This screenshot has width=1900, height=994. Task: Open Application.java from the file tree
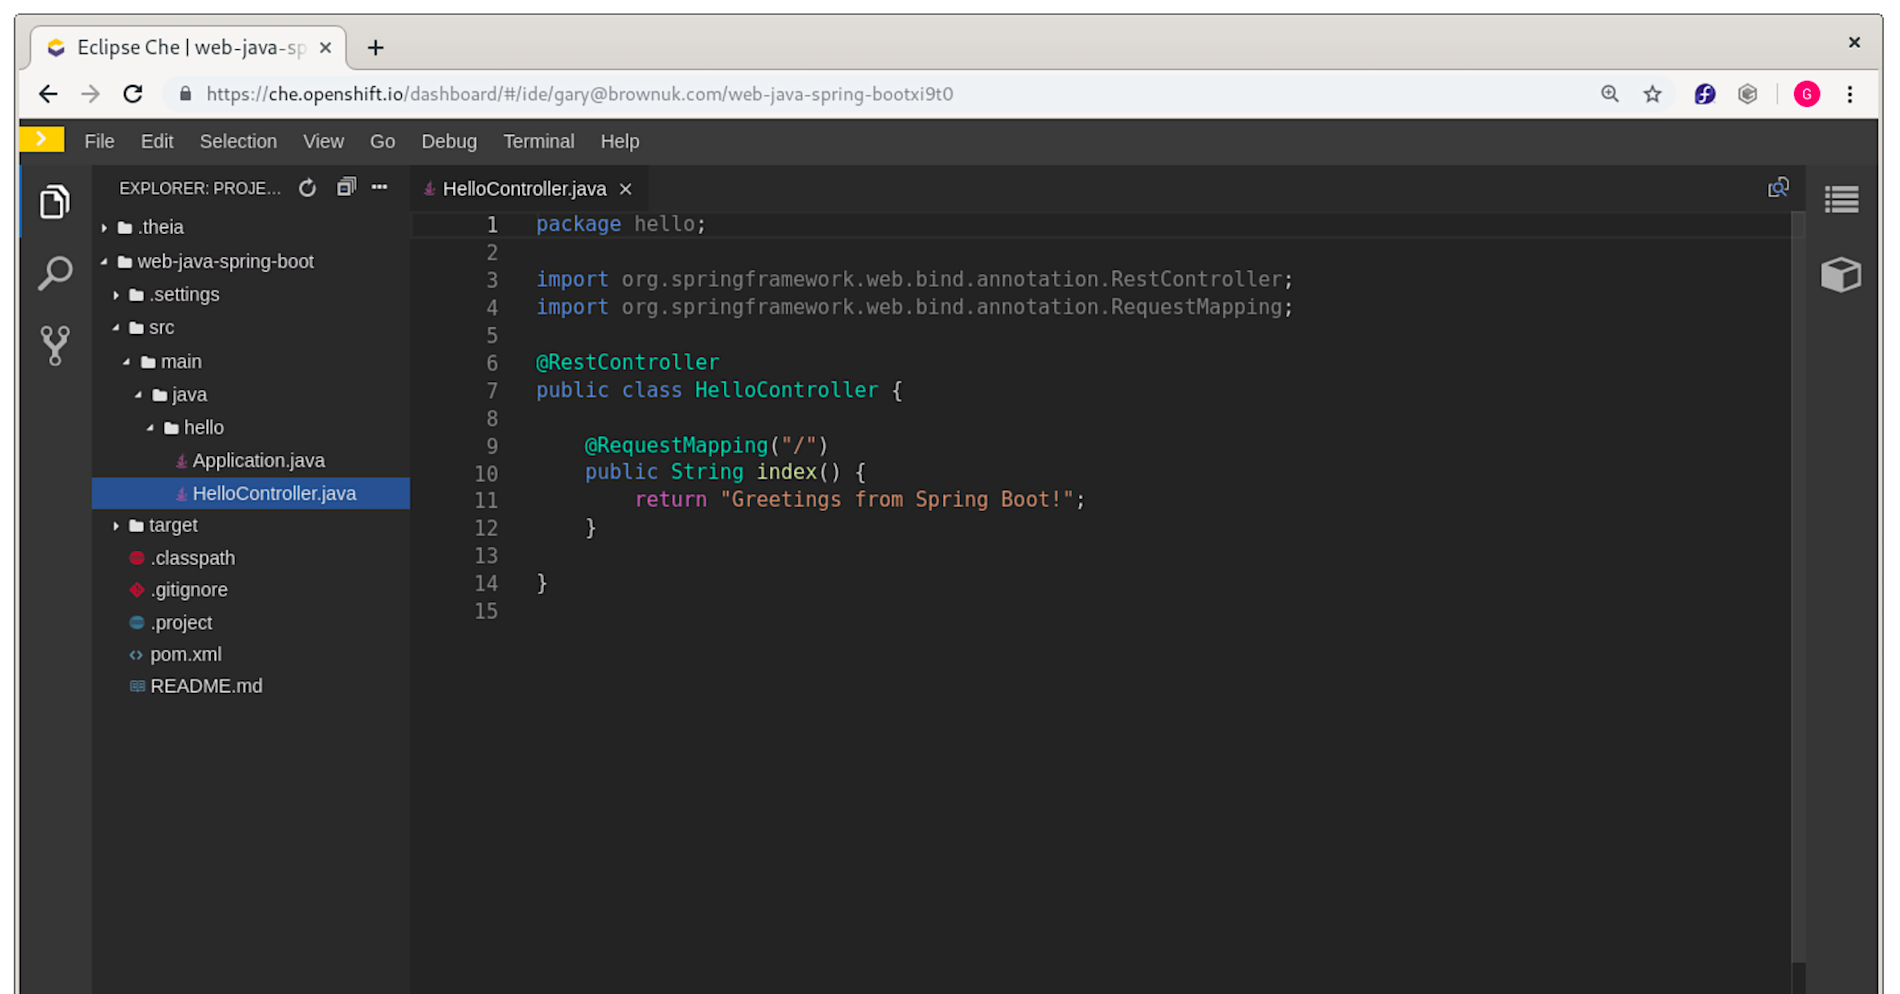(258, 461)
